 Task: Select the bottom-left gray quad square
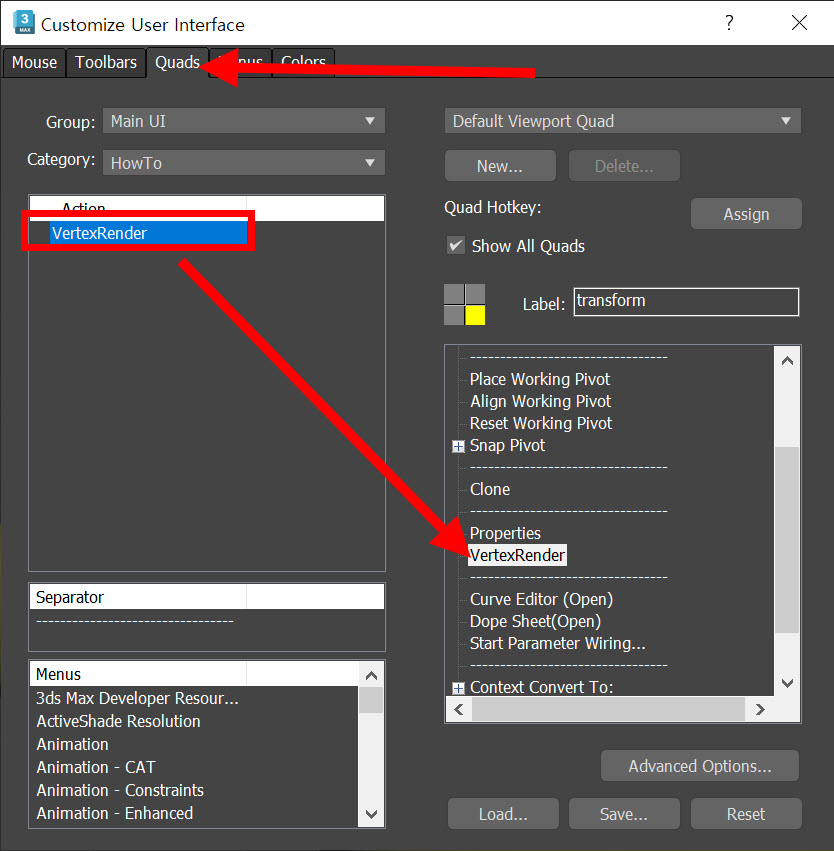coord(454,315)
